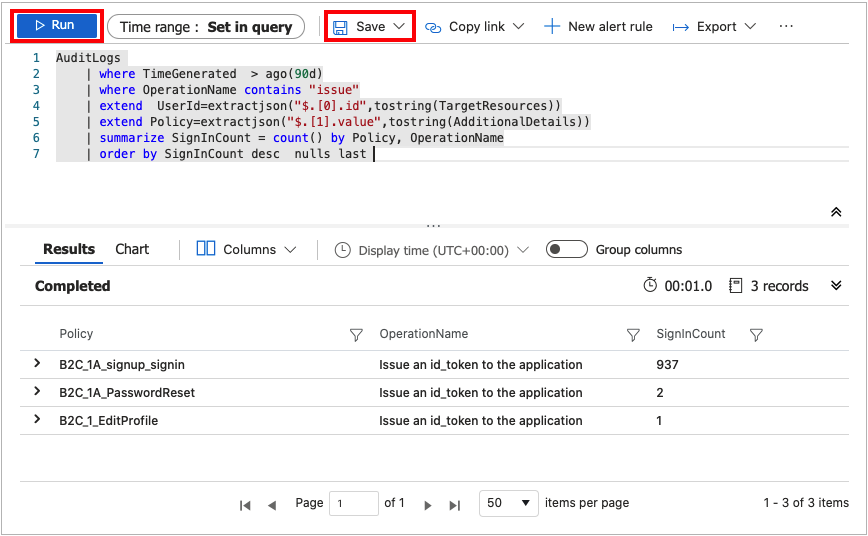Expand the completed status details chevron

pos(837,286)
